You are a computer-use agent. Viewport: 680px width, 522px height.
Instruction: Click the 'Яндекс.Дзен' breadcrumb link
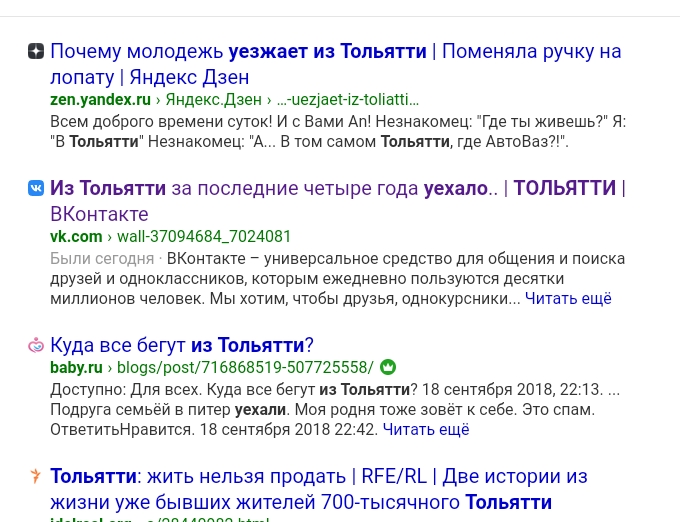[x=214, y=100]
